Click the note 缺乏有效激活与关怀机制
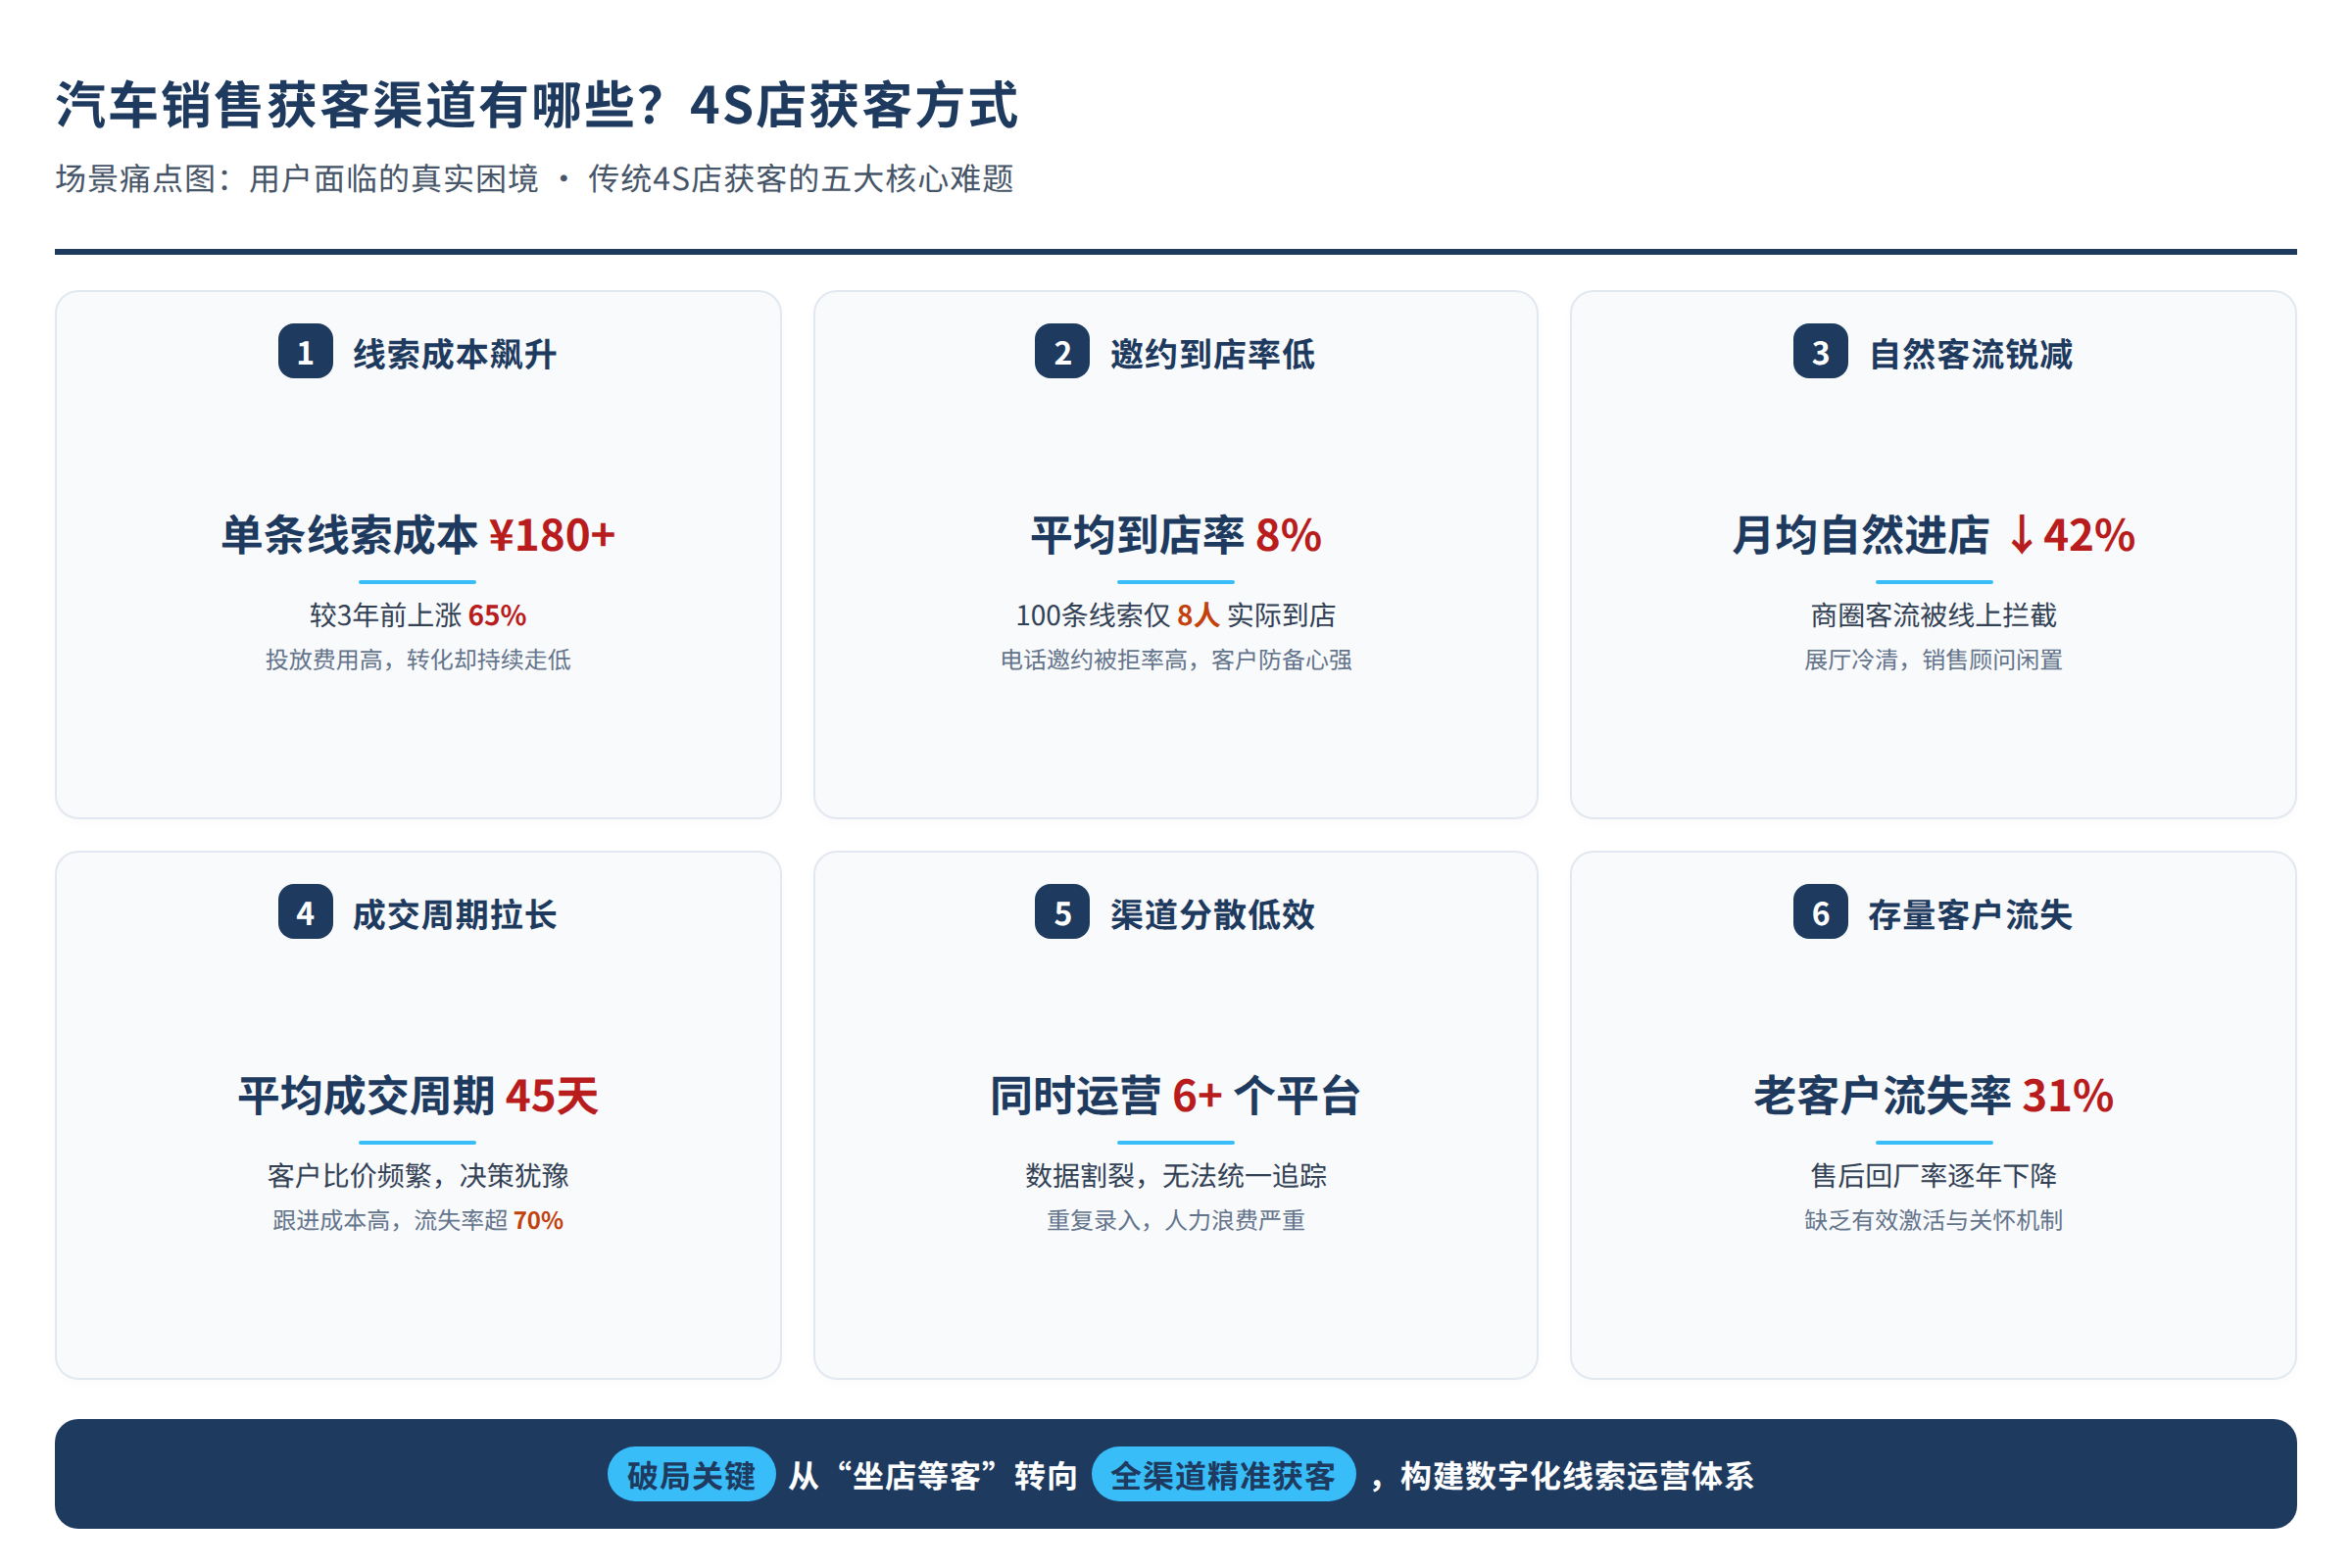This screenshot has height=1568, width=2352. tap(1933, 1220)
